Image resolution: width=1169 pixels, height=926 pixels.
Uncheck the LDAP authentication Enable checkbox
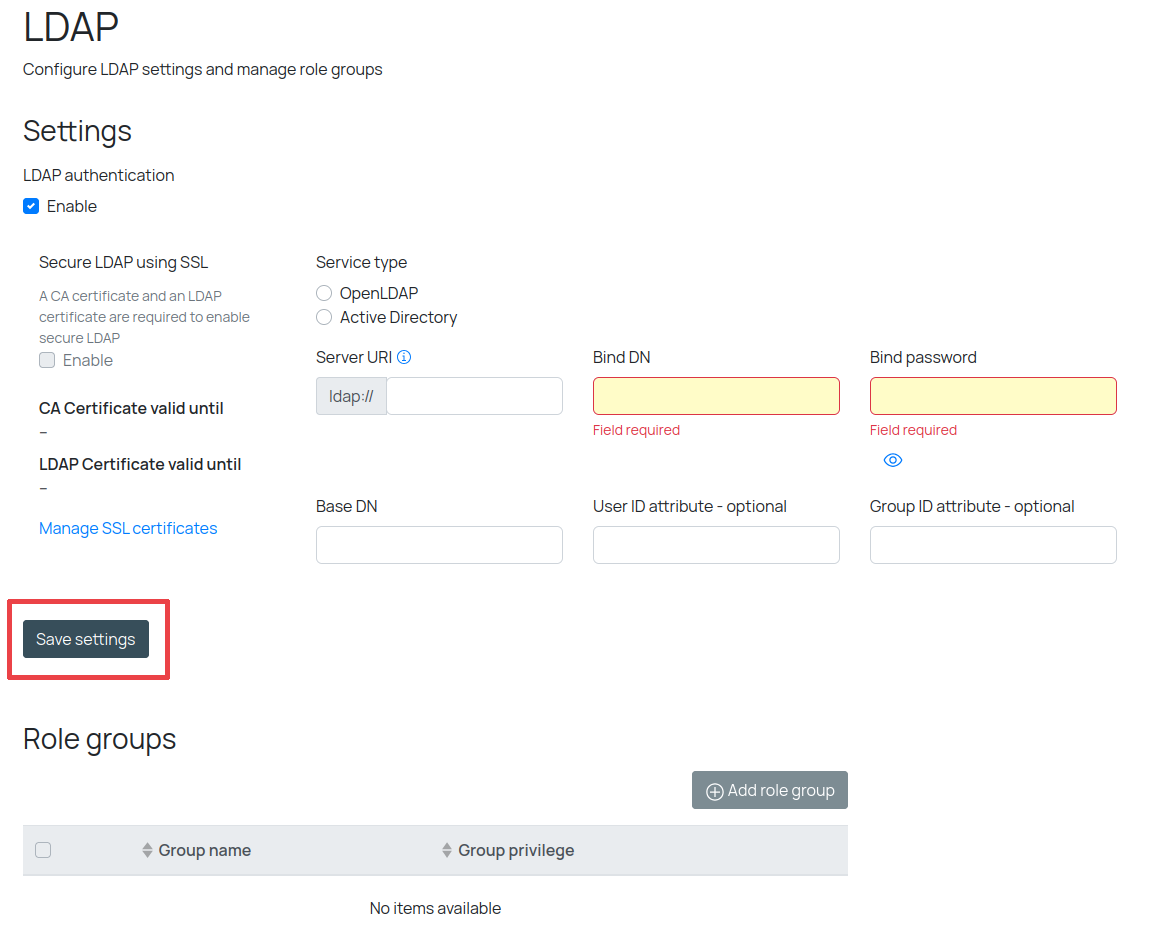[x=31, y=206]
